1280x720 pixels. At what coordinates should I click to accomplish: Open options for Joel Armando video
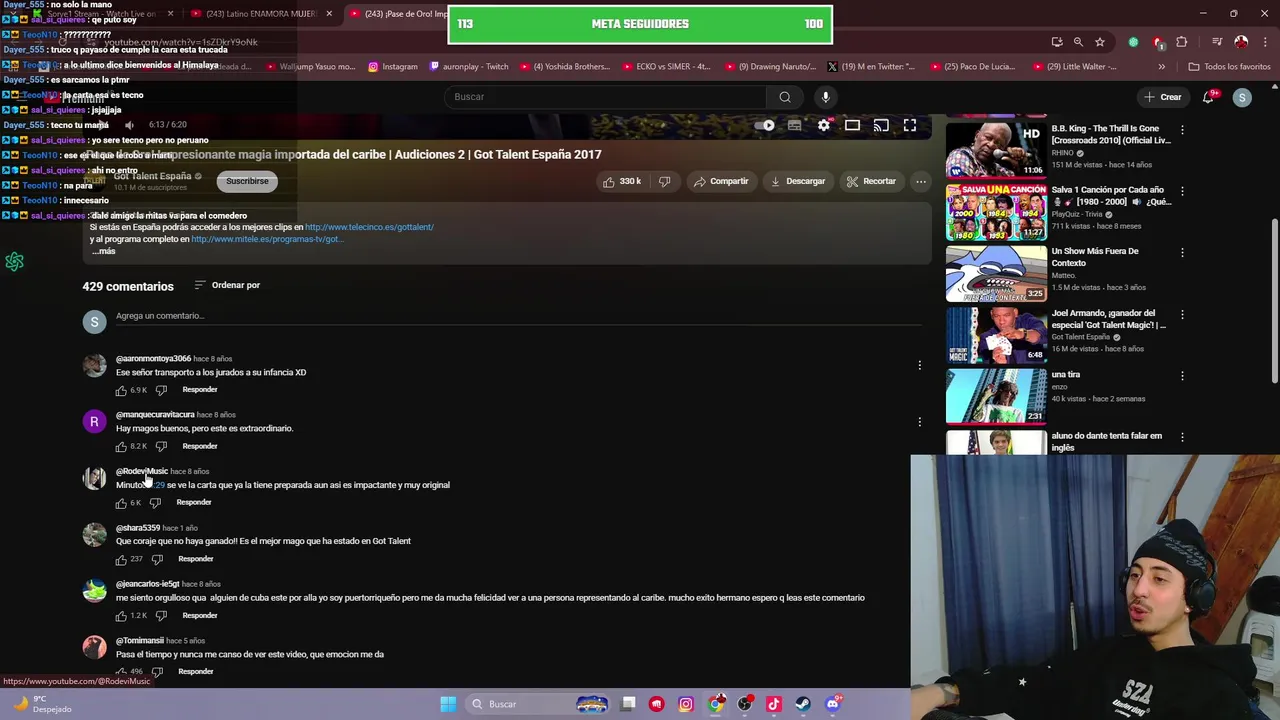1182,315
